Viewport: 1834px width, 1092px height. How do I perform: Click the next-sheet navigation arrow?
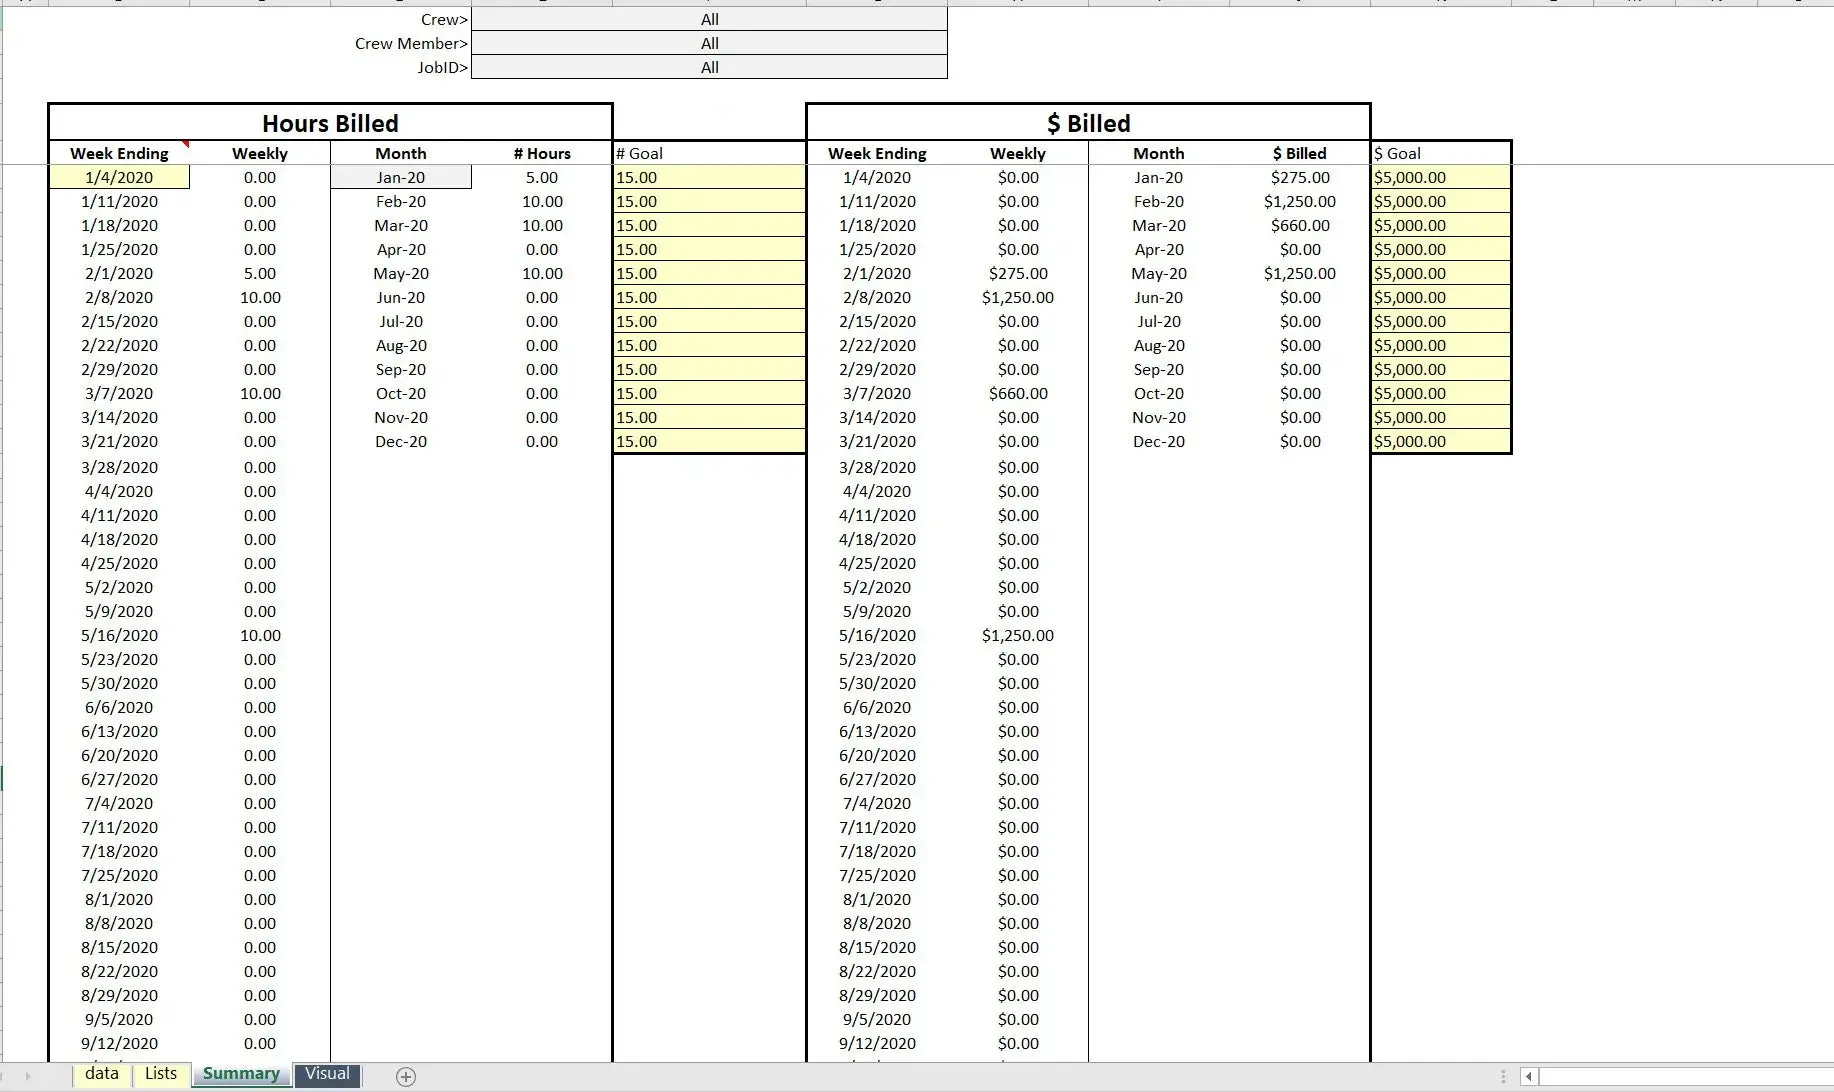click(x=30, y=1077)
